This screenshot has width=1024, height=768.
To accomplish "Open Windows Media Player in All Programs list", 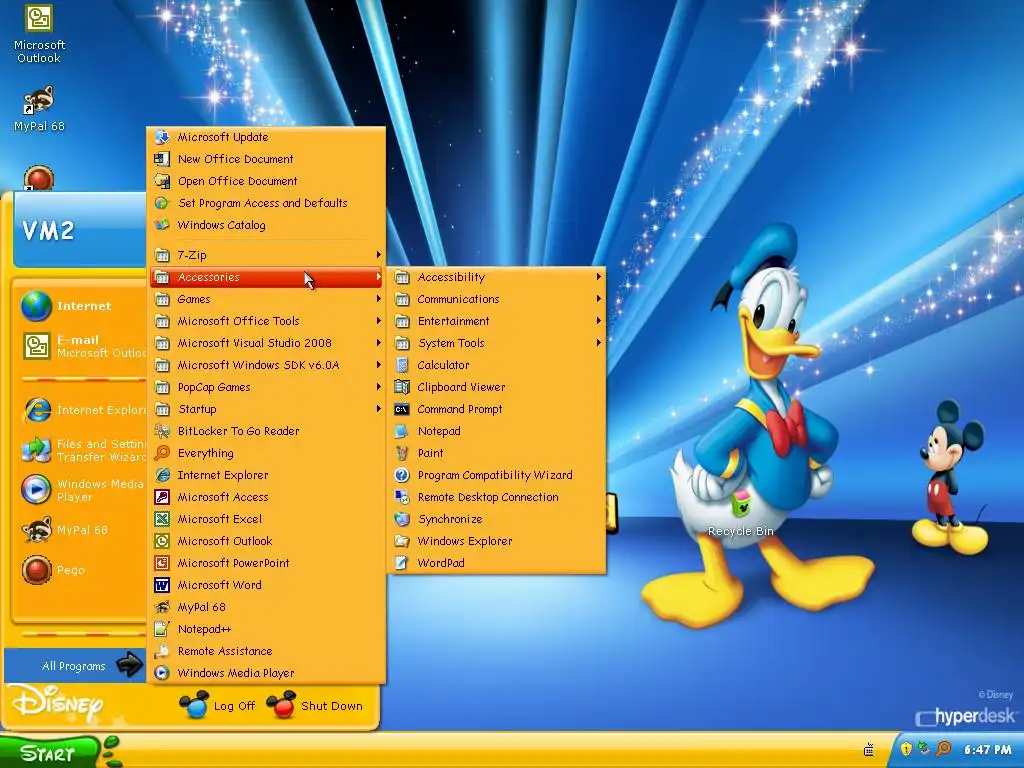I will (x=266, y=673).
